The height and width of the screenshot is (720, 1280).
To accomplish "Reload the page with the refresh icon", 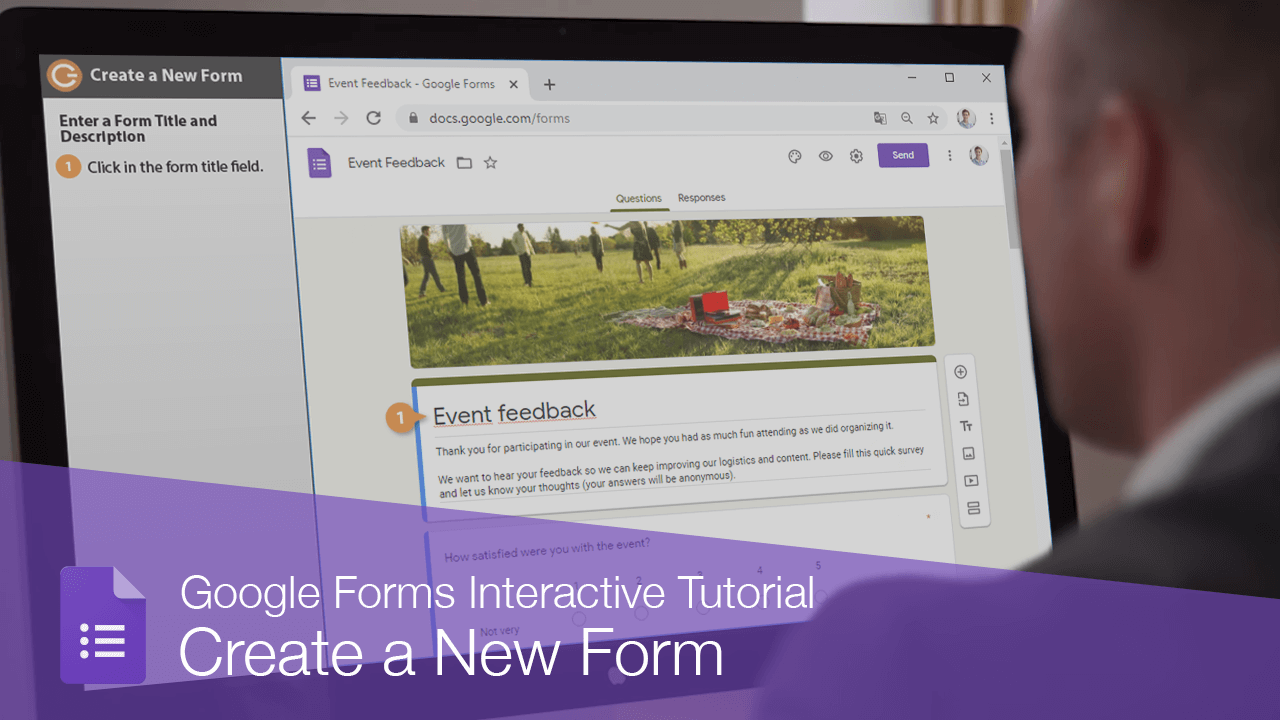I will (x=373, y=118).
